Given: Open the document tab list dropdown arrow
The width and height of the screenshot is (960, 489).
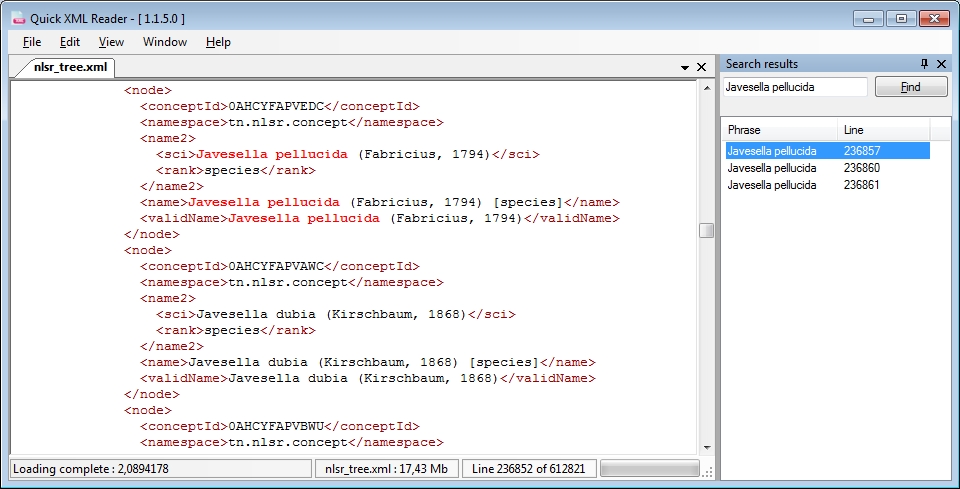Looking at the screenshot, I should point(685,67).
